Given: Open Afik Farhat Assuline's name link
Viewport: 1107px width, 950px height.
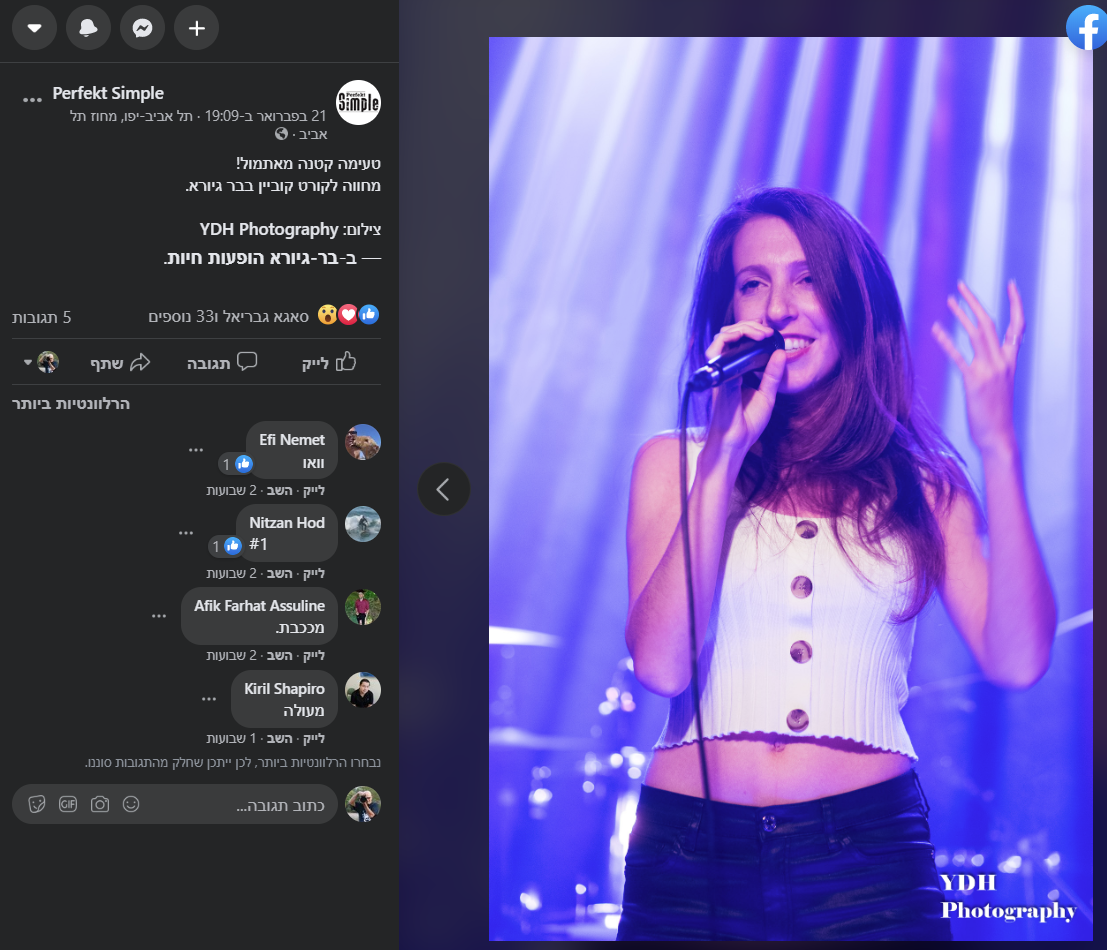Looking at the screenshot, I should [259, 606].
